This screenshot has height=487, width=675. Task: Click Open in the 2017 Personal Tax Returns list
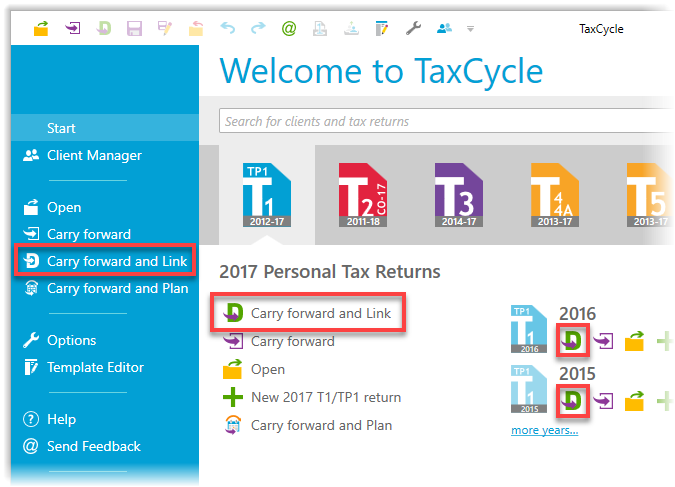(x=254, y=369)
